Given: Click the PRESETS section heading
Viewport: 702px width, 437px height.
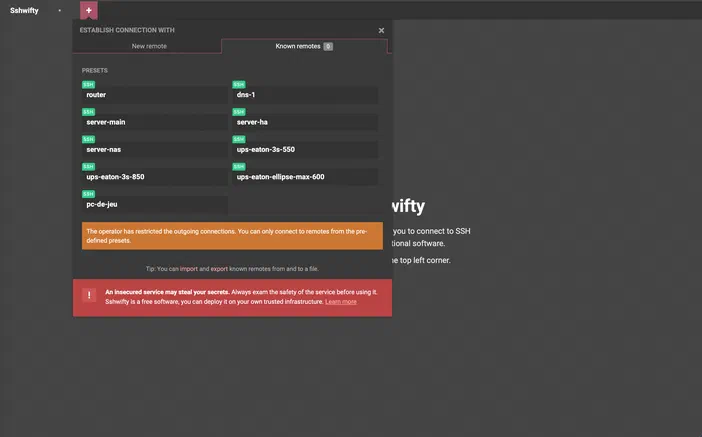Looking at the screenshot, I should point(94,70).
